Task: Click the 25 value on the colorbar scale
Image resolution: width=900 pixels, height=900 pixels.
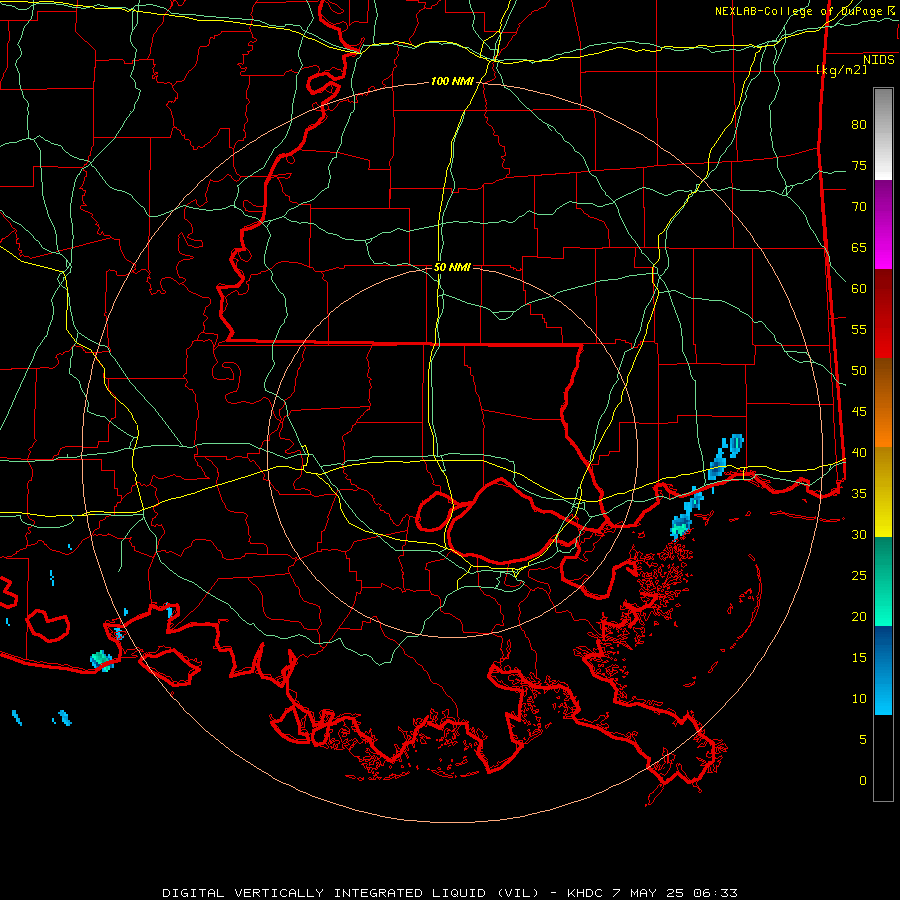Action: 859,576
